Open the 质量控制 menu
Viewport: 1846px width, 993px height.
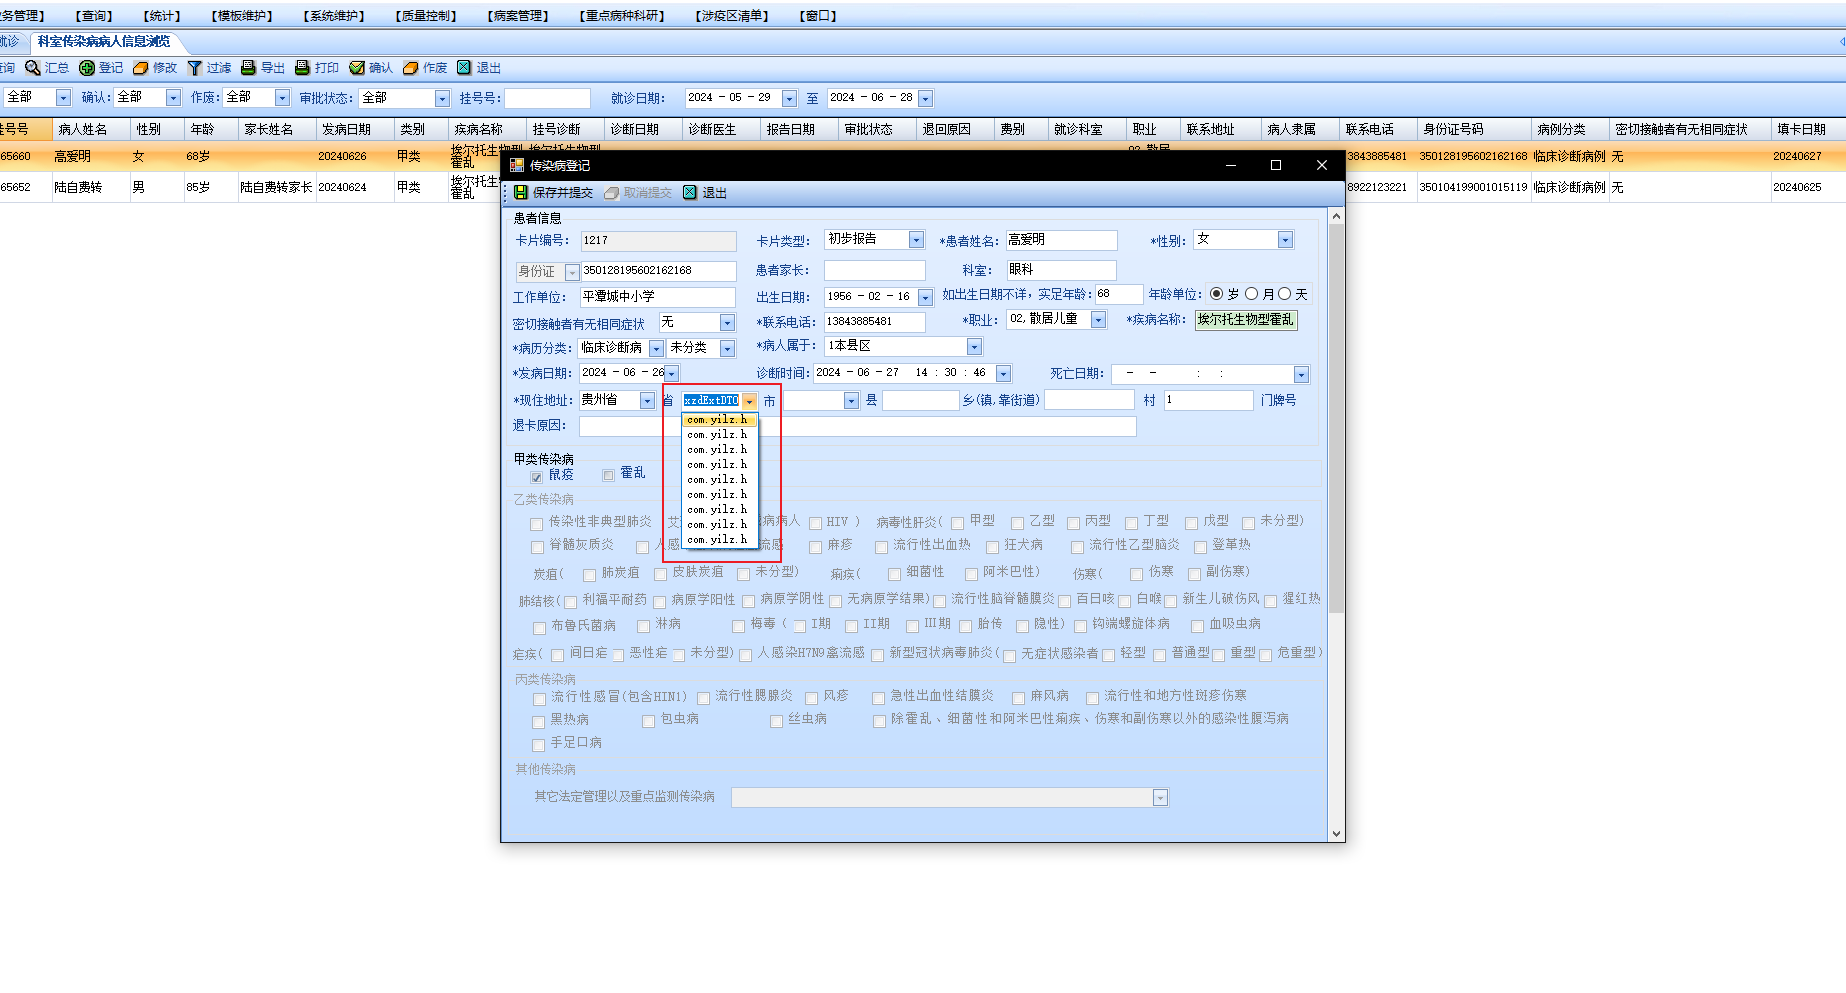[426, 16]
